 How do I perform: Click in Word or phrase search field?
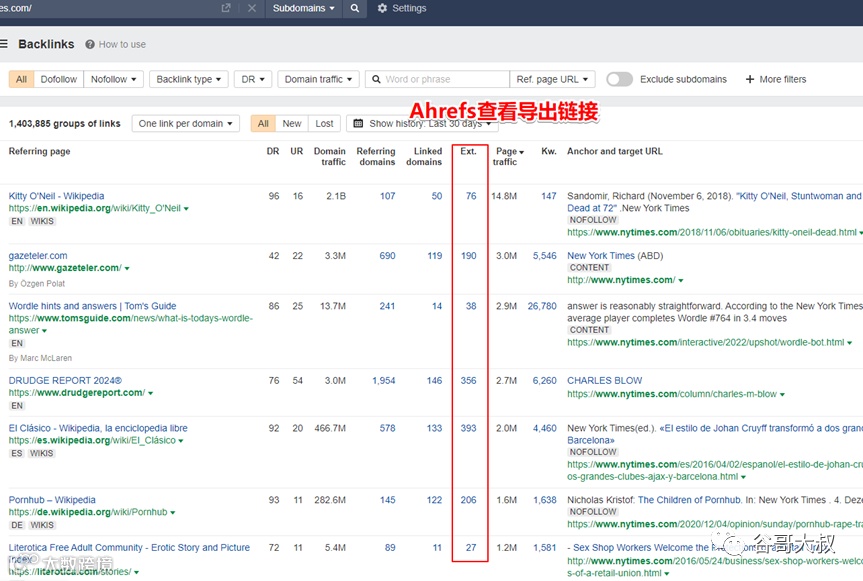[438, 79]
